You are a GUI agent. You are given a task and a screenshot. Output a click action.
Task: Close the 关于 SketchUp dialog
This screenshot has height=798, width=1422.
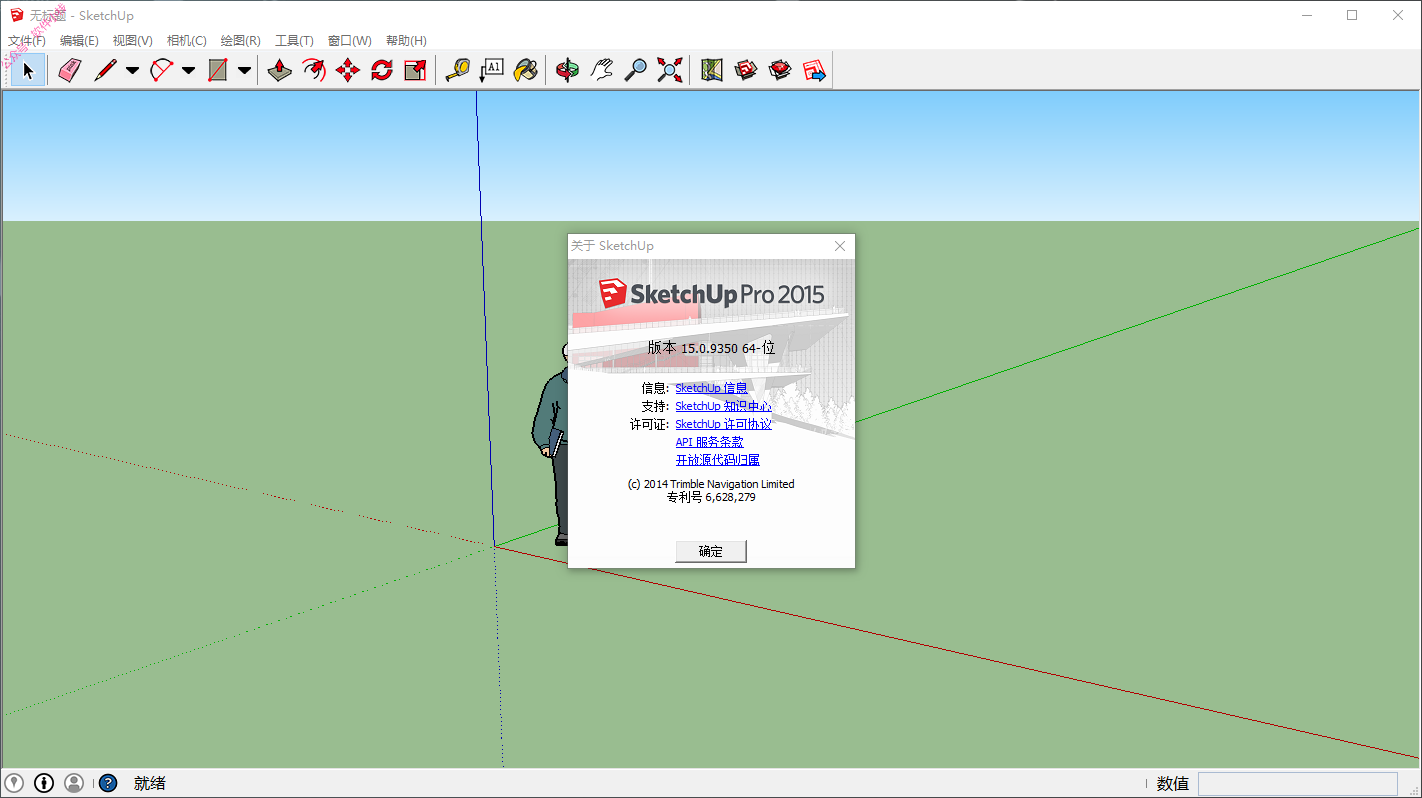[840, 246]
